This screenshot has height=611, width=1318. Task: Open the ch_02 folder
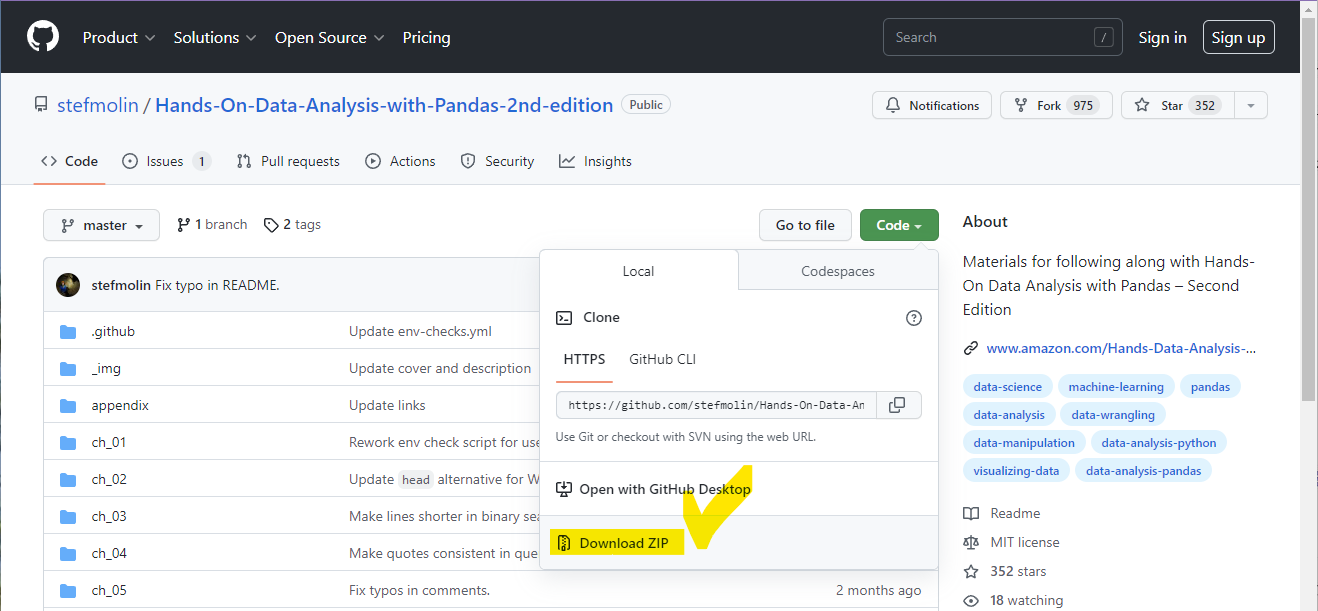[109, 479]
